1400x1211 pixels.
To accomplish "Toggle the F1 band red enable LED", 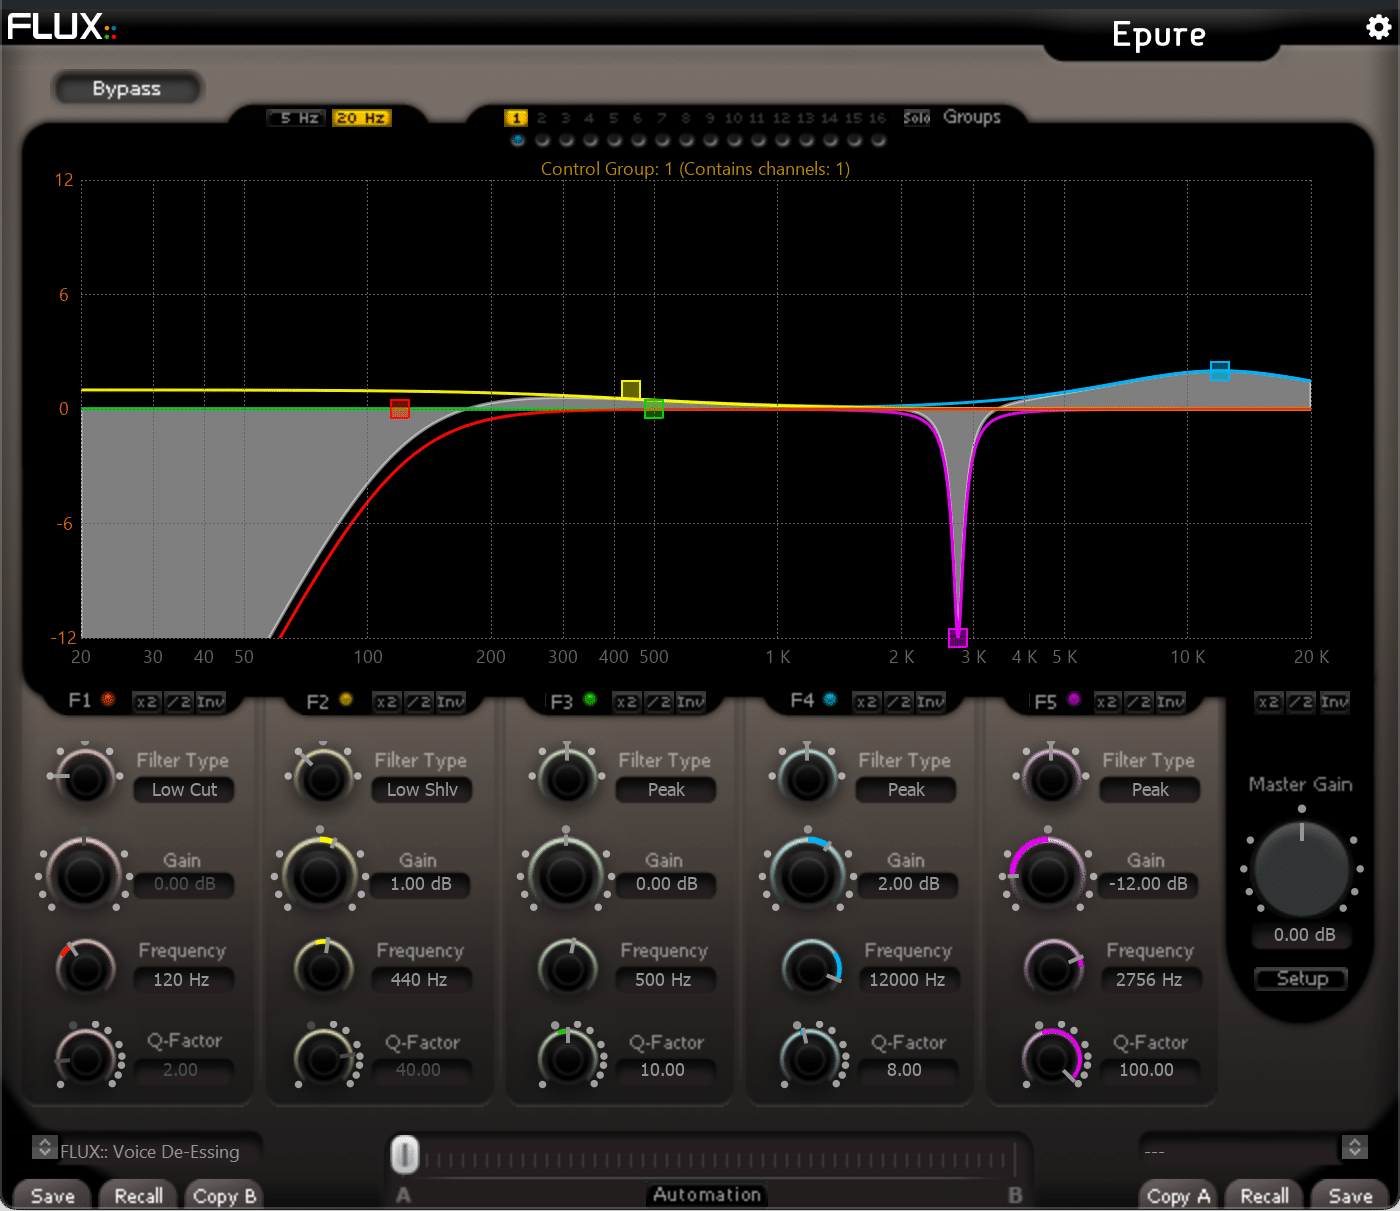I will point(108,700).
